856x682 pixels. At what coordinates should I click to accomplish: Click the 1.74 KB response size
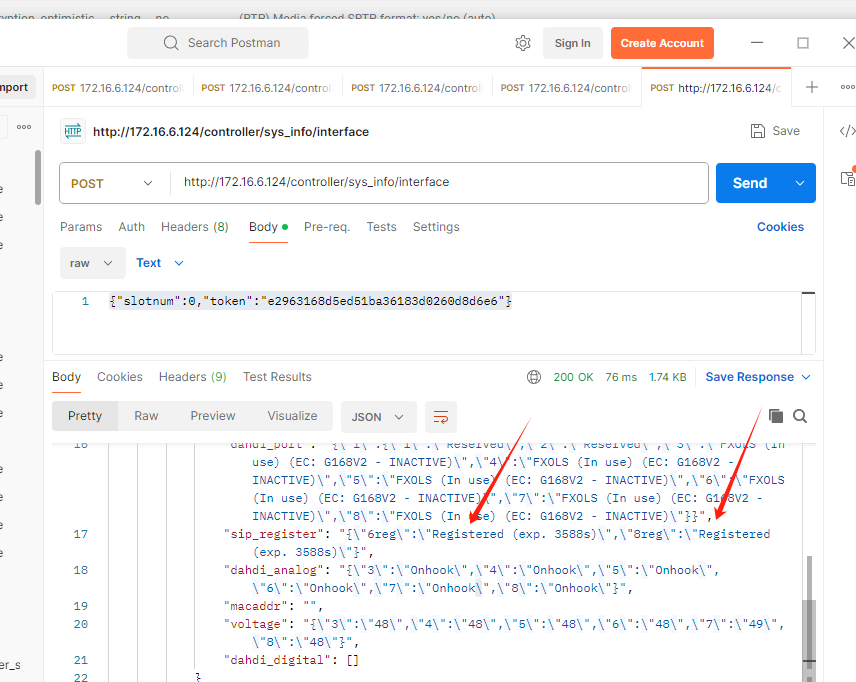tap(668, 377)
